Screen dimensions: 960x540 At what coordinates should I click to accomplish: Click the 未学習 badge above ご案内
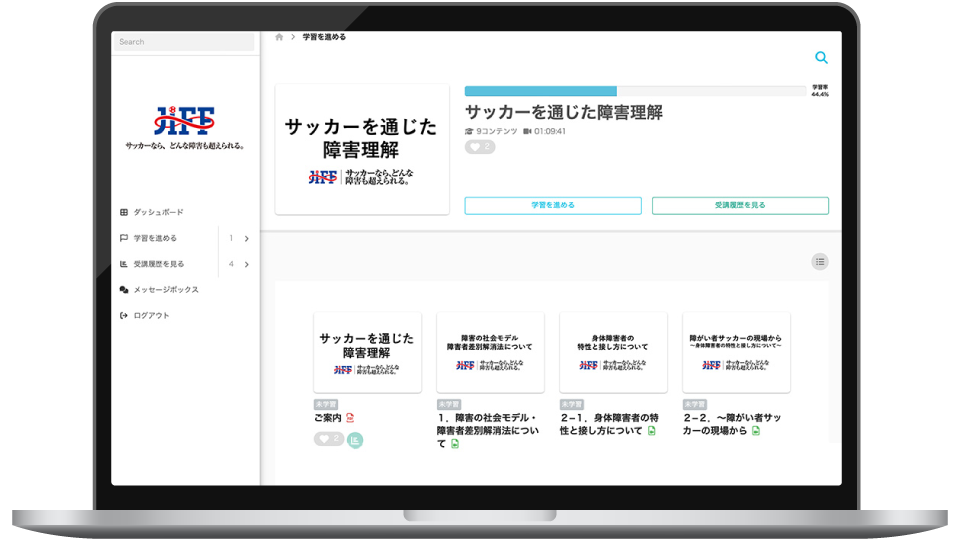[326, 405]
